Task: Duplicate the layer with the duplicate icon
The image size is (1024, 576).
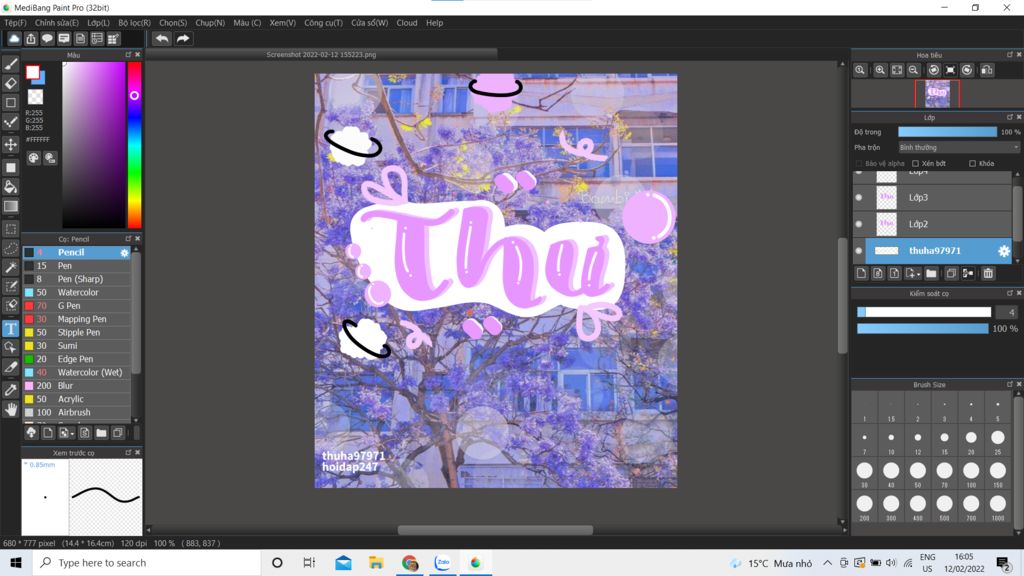Action: 951,274
